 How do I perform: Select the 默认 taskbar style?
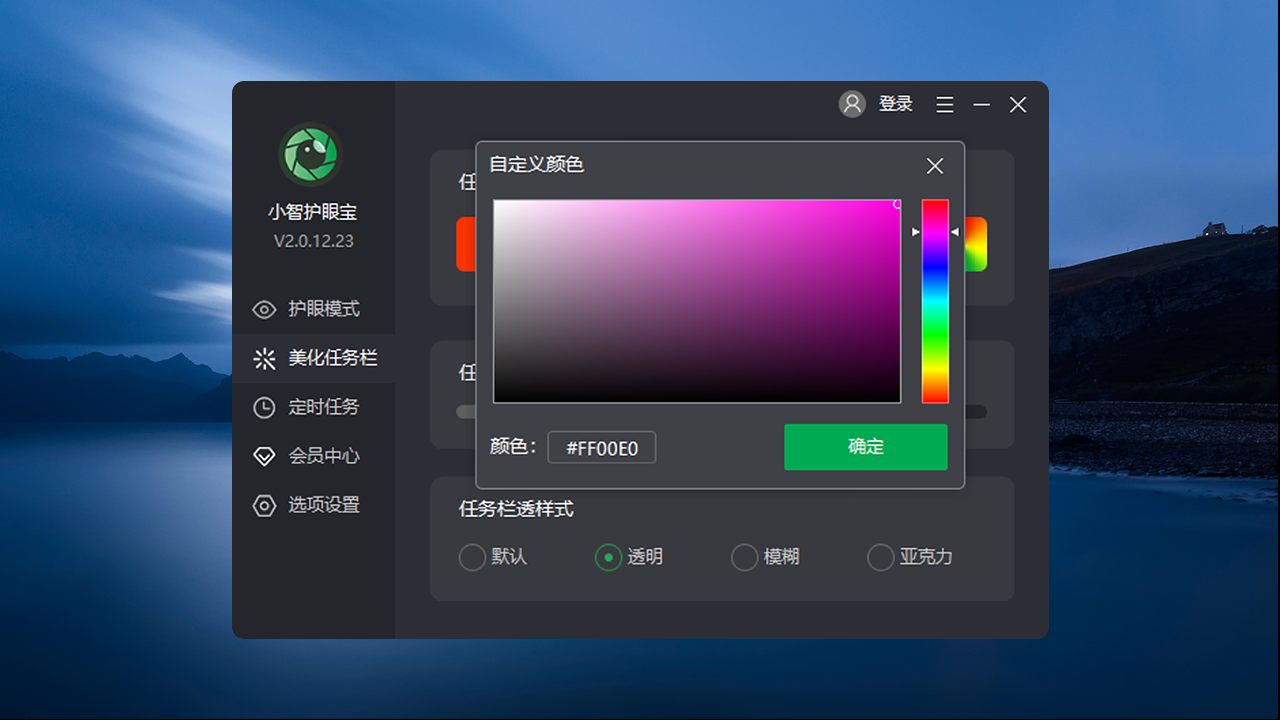pos(472,557)
